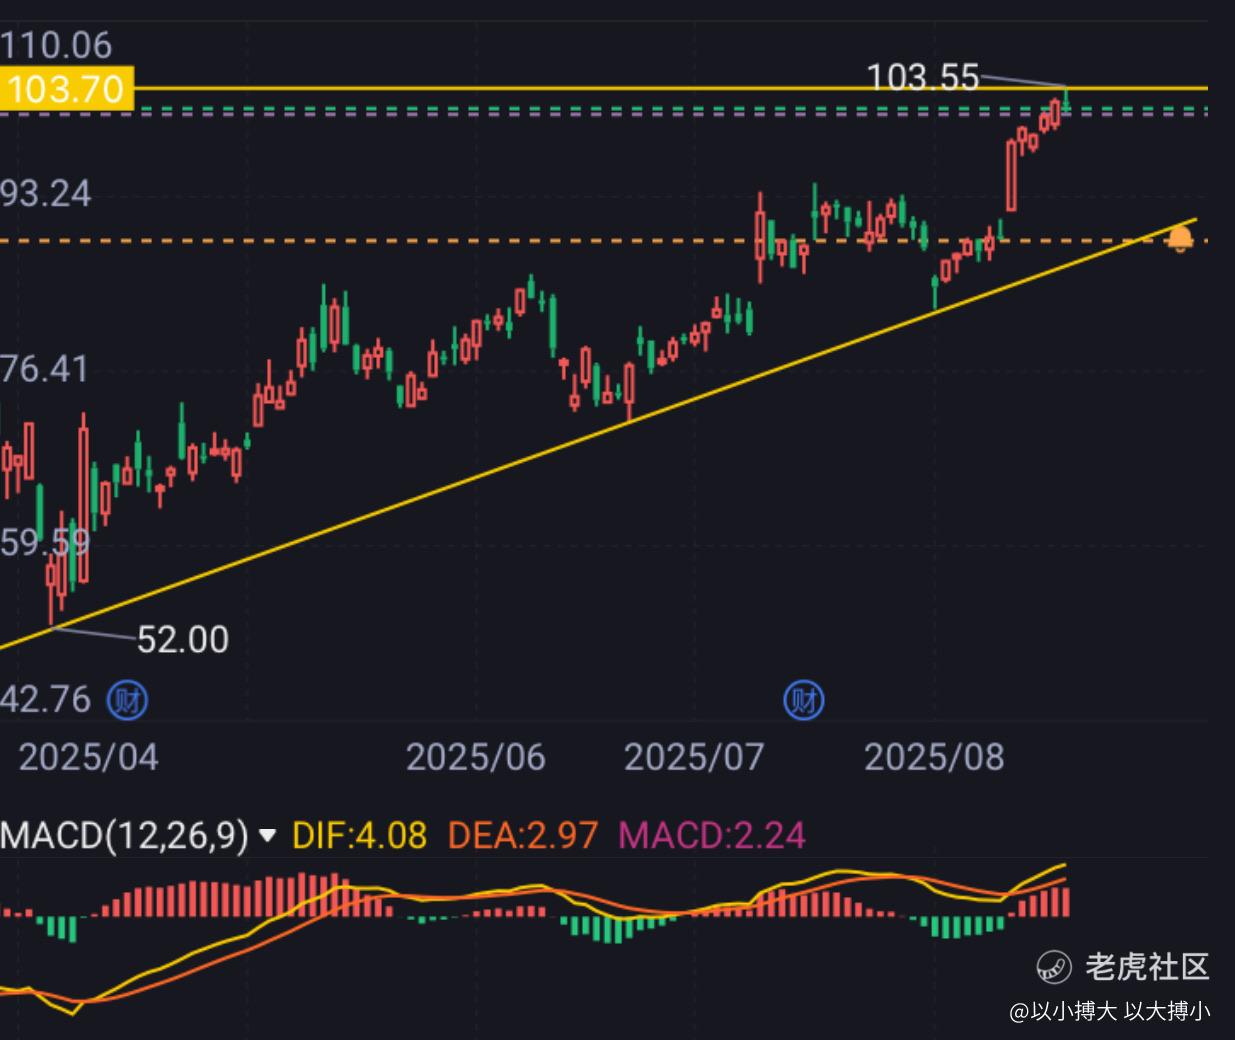Click the 110.06 price axis label
Viewport: 1235px width, 1040px height.
coord(56,45)
